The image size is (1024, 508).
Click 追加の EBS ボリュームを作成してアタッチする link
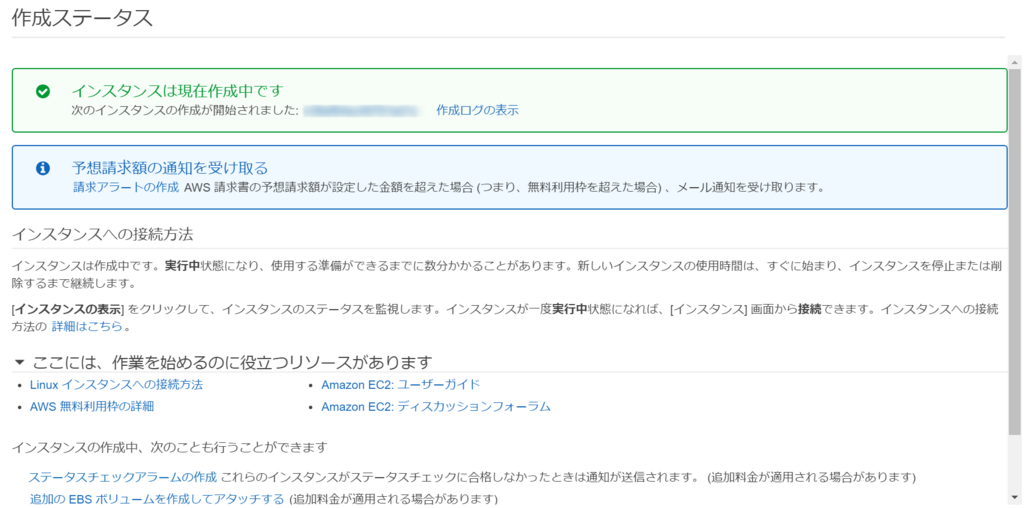(157, 500)
